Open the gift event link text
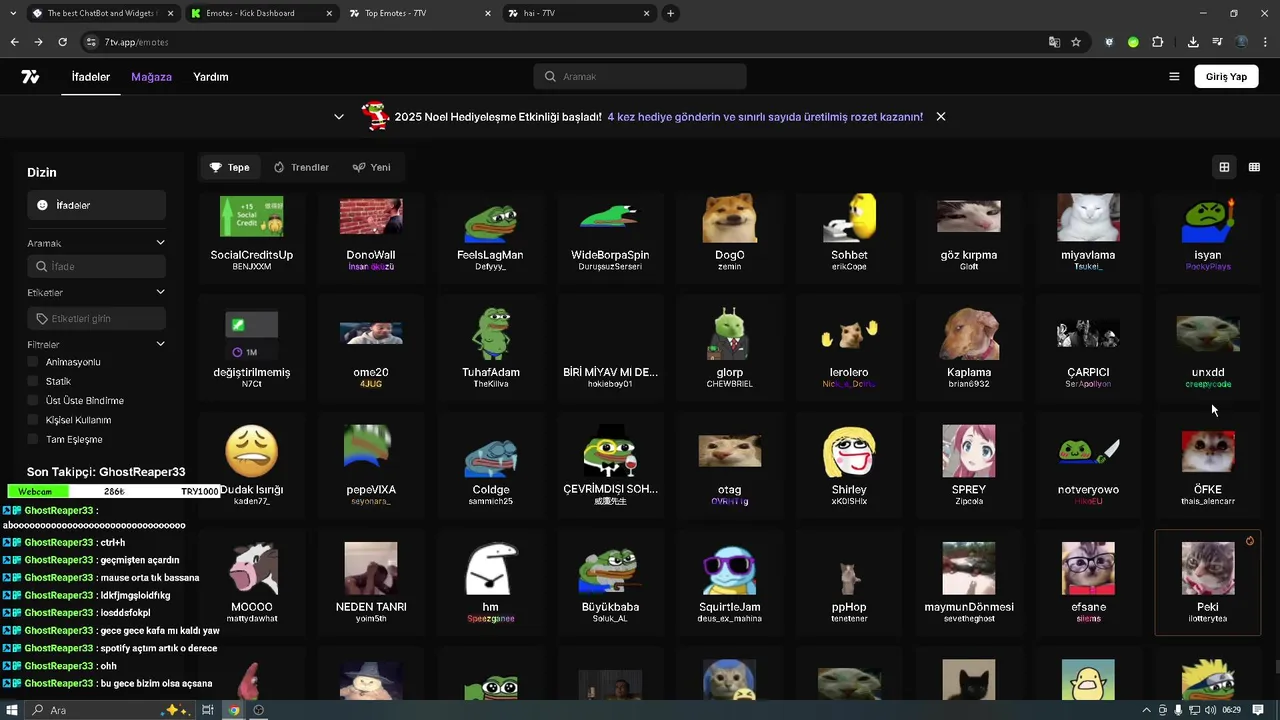 (x=765, y=117)
